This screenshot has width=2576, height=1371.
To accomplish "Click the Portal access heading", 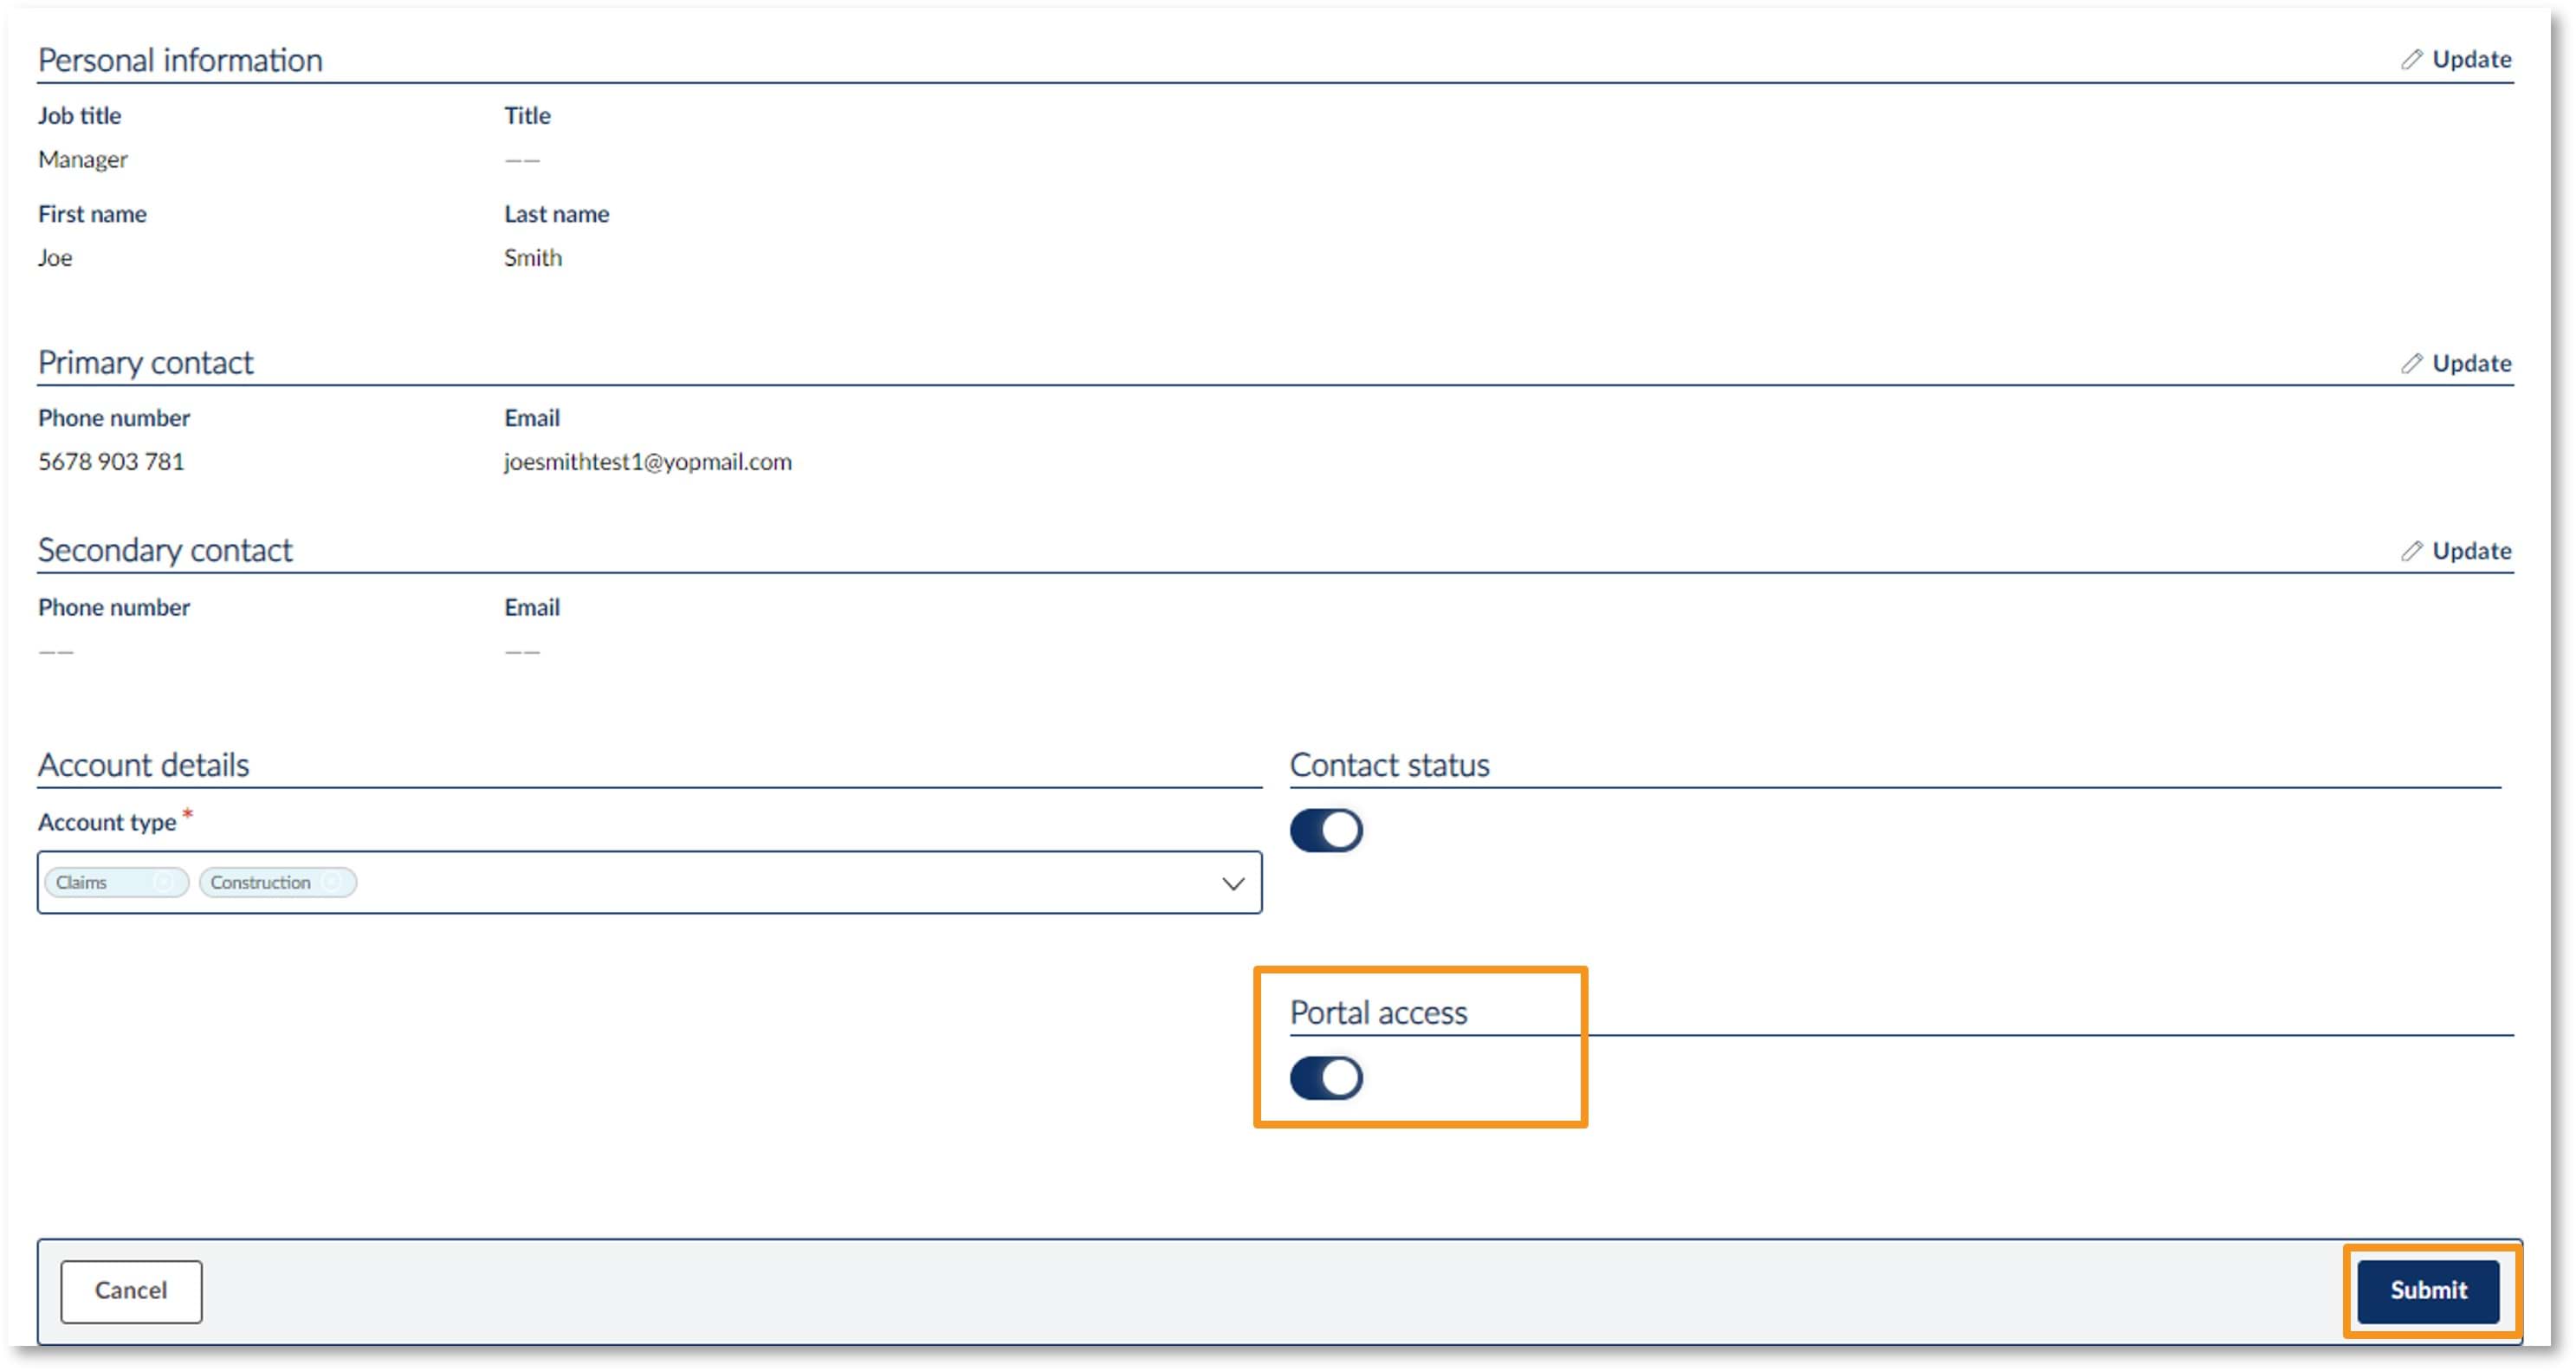I will (x=1379, y=1013).
